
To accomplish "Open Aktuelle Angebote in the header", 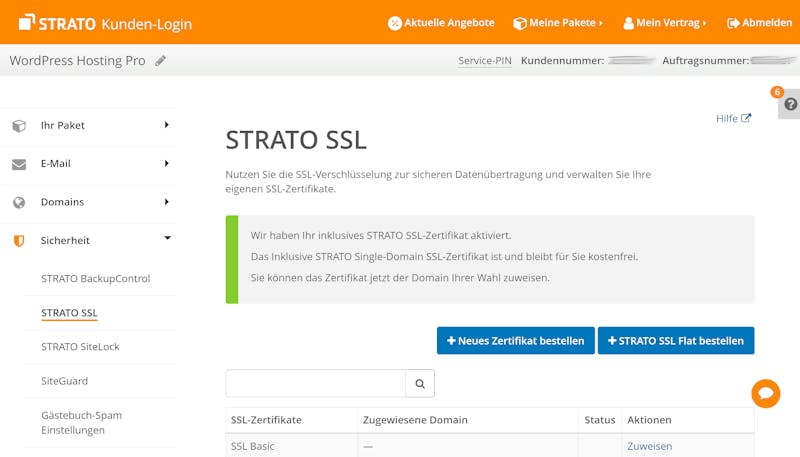I will click(441, 23).
